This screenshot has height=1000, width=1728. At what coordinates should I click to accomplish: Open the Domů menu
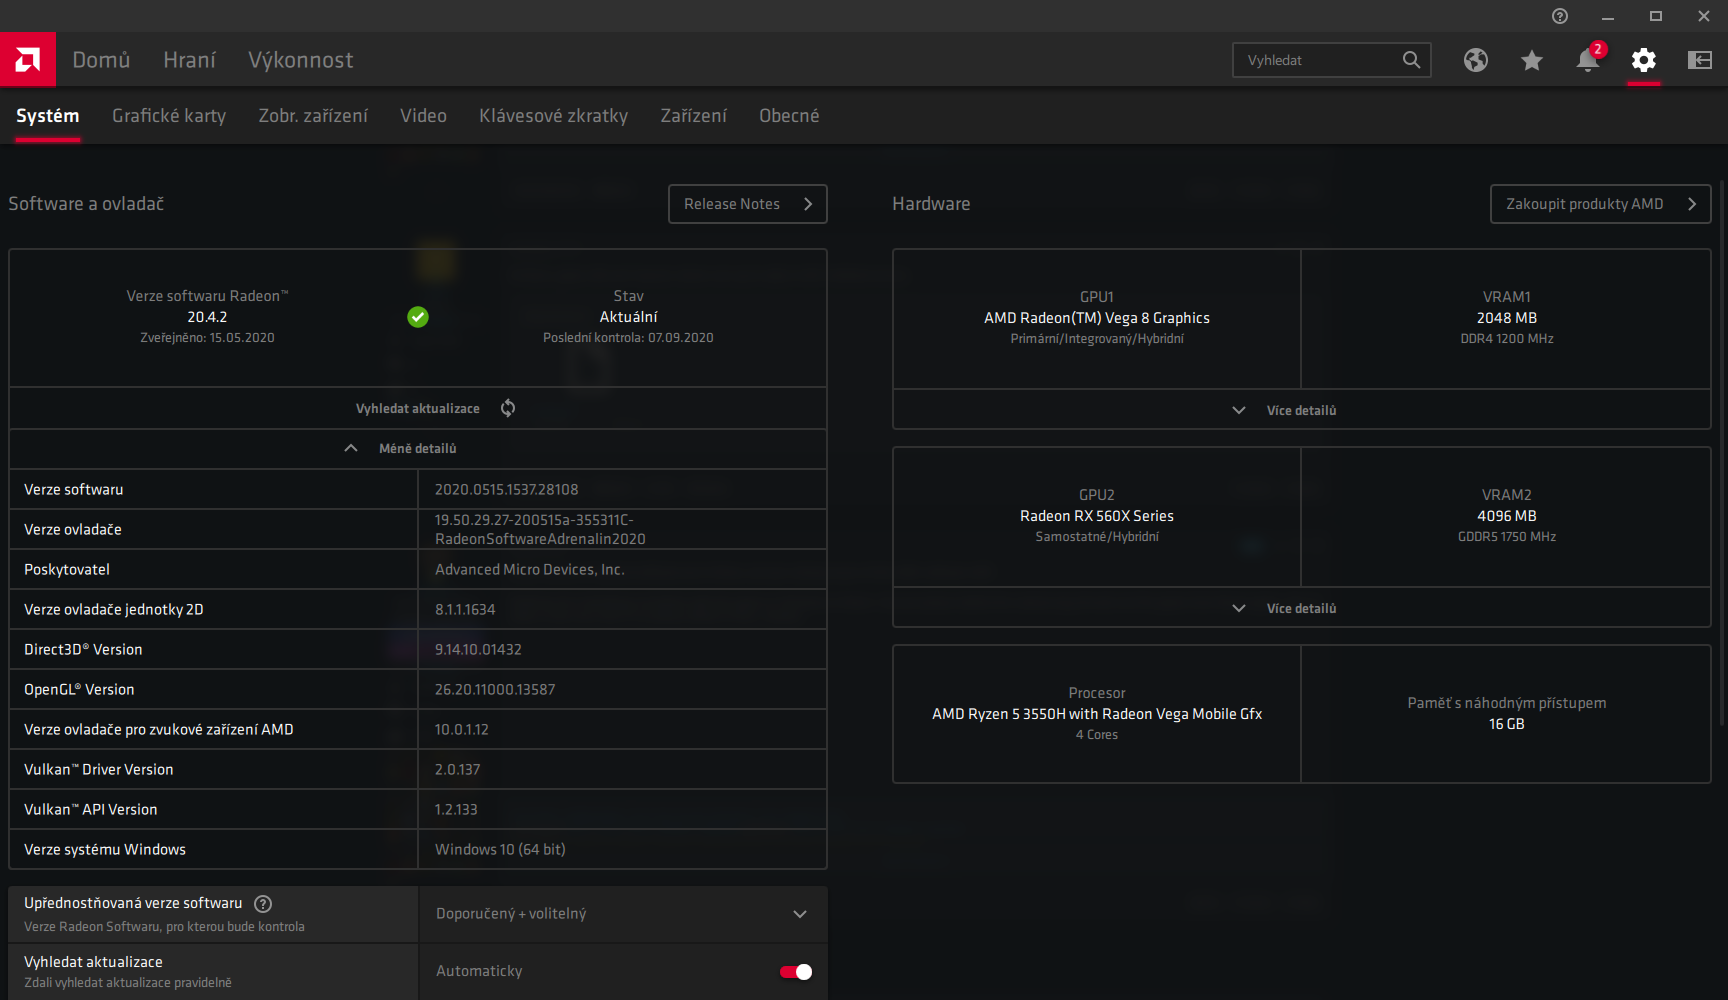click(x=101, y=60)
